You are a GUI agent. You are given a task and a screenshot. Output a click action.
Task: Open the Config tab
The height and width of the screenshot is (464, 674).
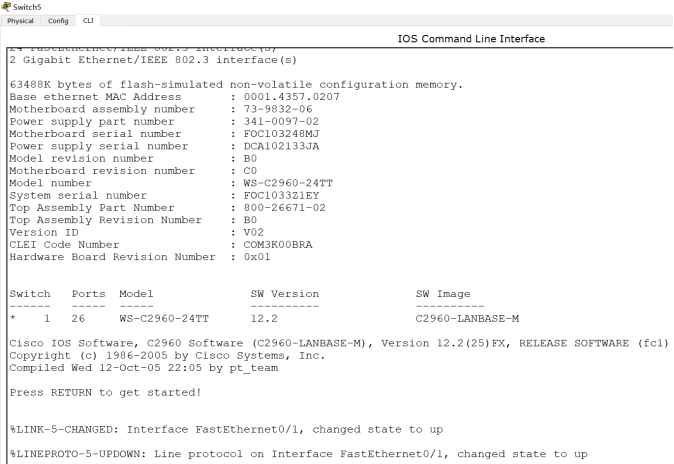tap(58, 21)
